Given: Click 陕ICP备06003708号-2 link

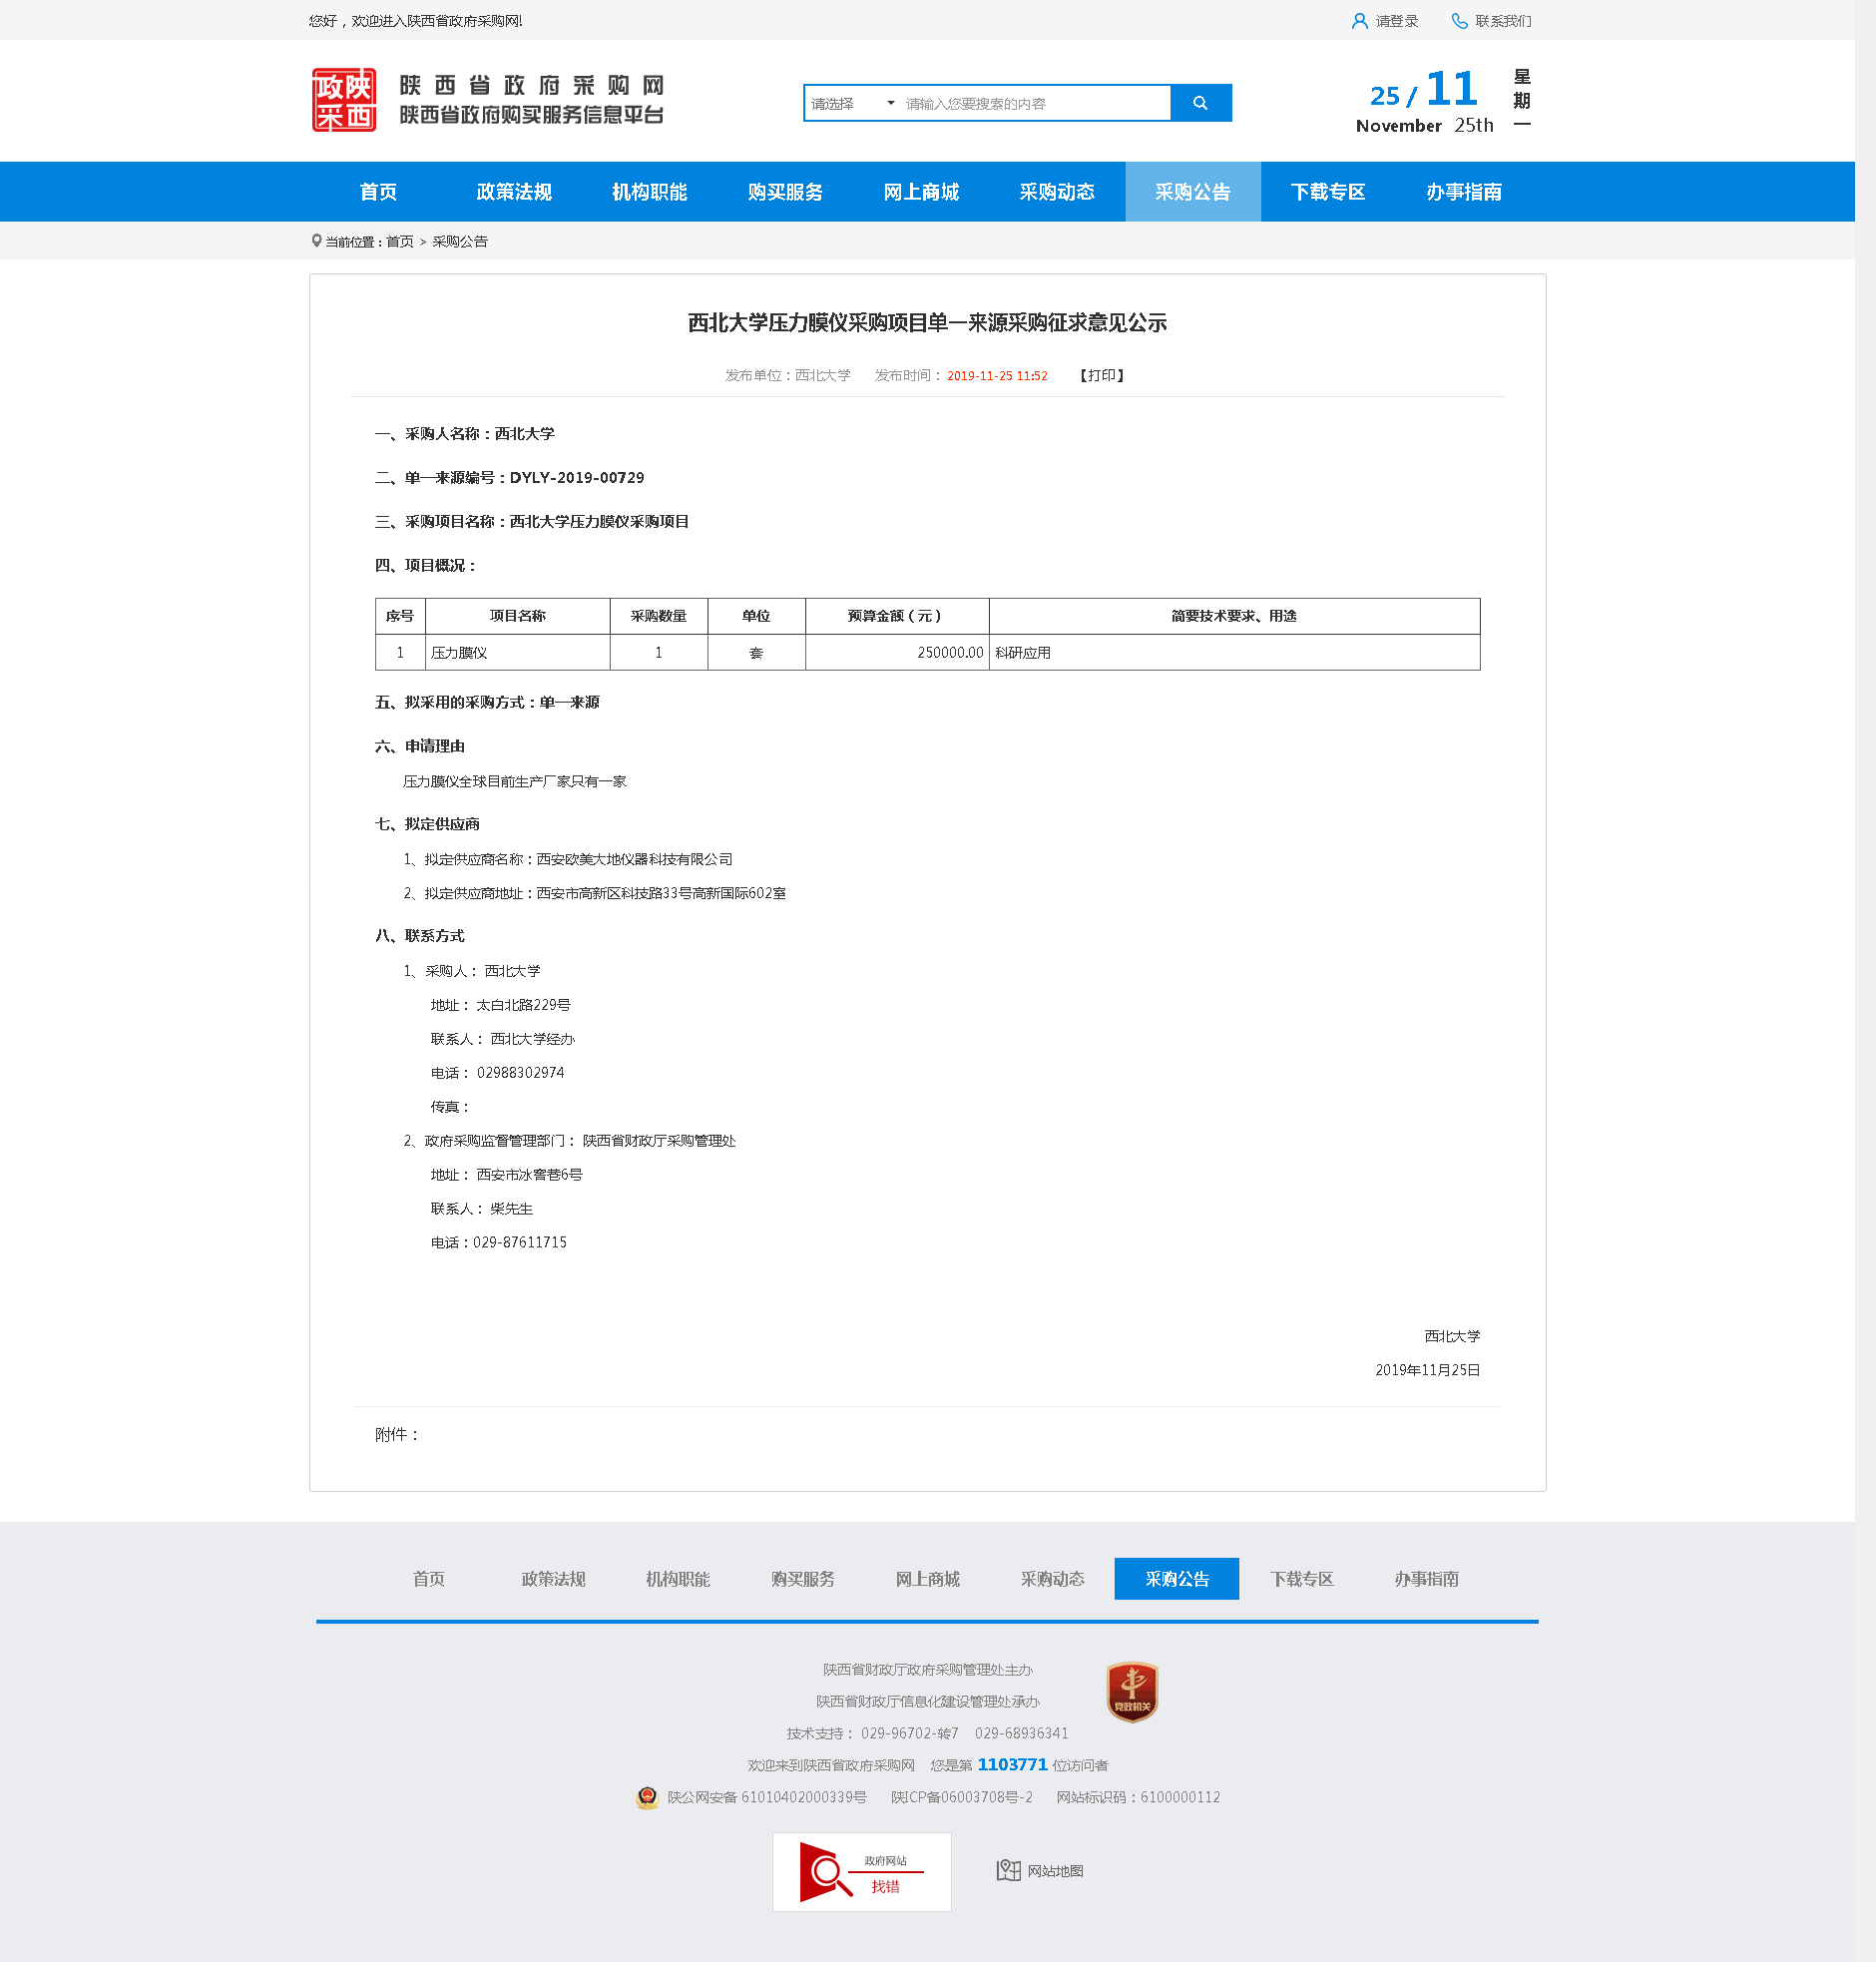Looking at the screenshot, I should pyautogui.click(x=962, y=1797).
